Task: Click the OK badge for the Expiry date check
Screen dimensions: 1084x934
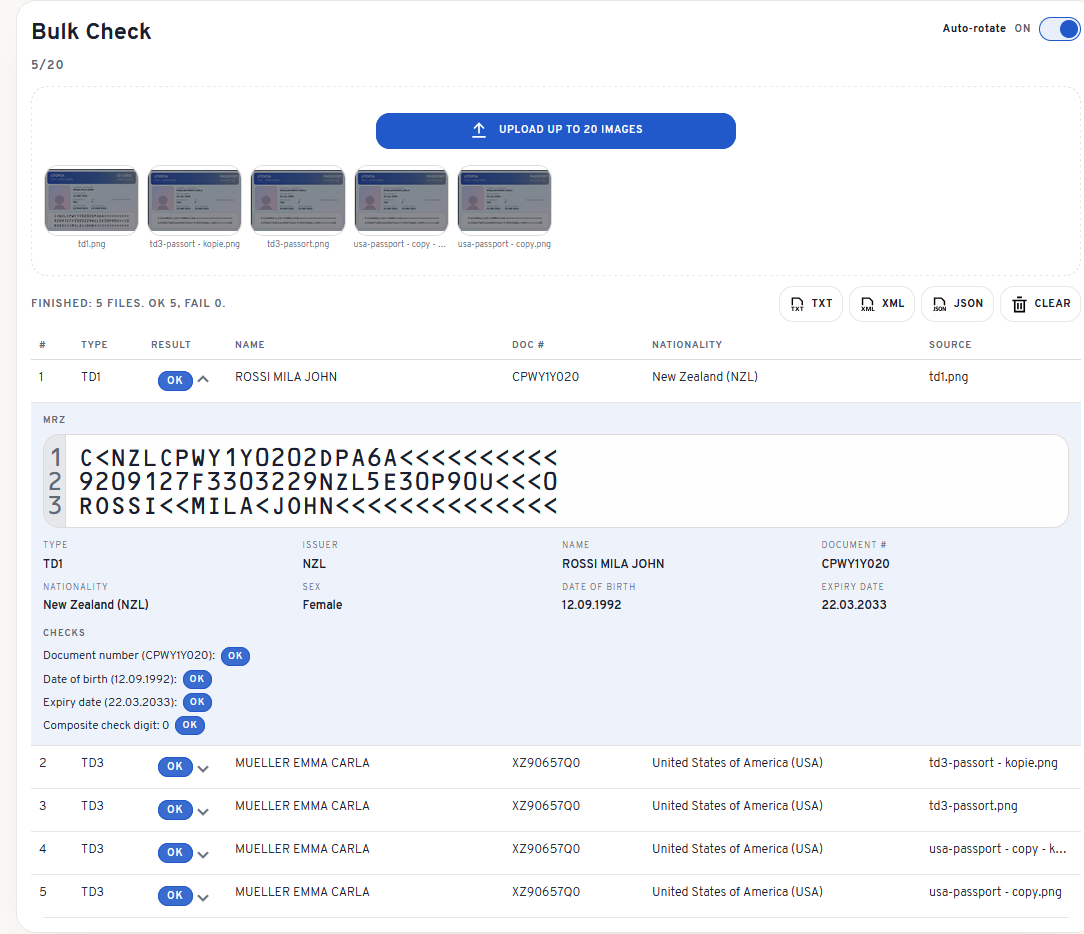Action: pos(197,702)
